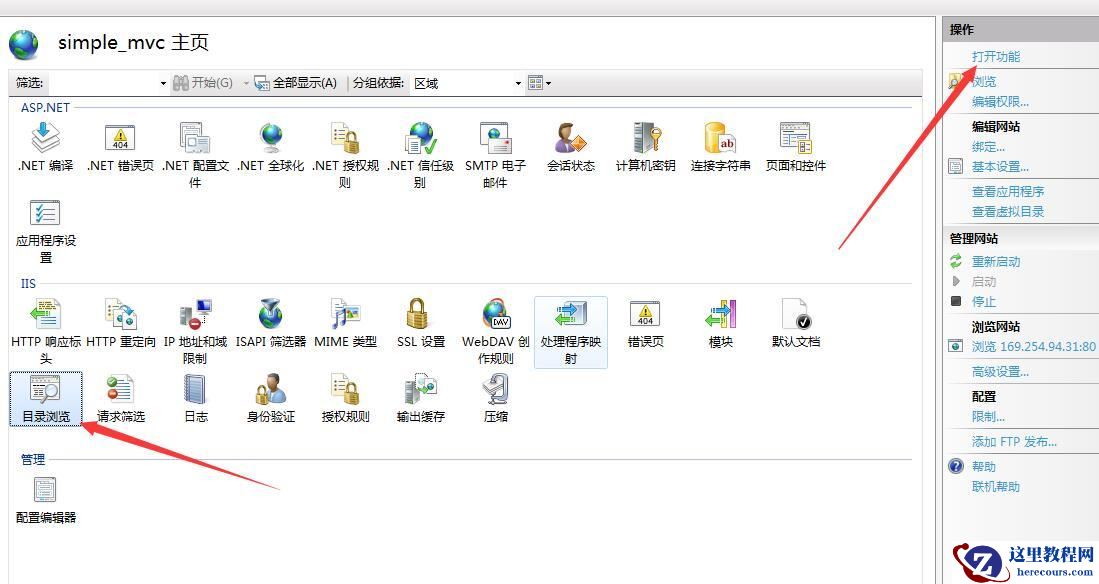
Task: Collapse the 管理 group header
Action: [x=33, y=459]
